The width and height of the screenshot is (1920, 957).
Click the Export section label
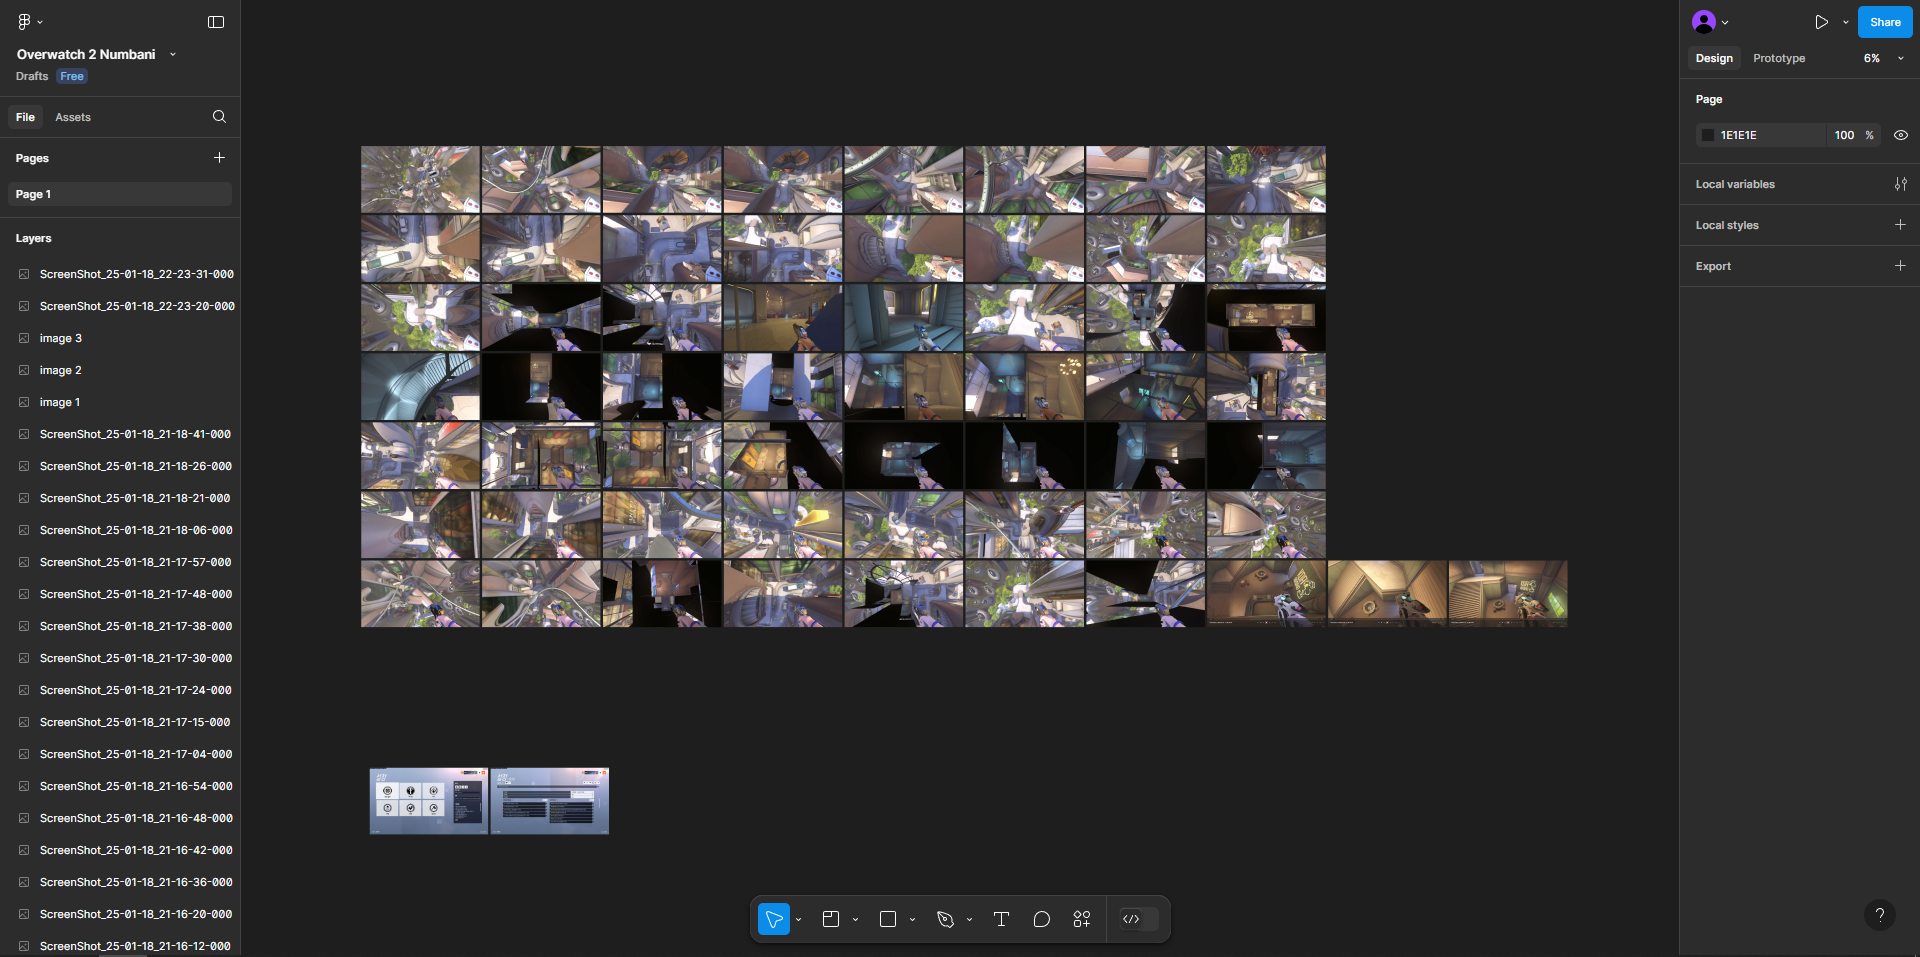1713,266
